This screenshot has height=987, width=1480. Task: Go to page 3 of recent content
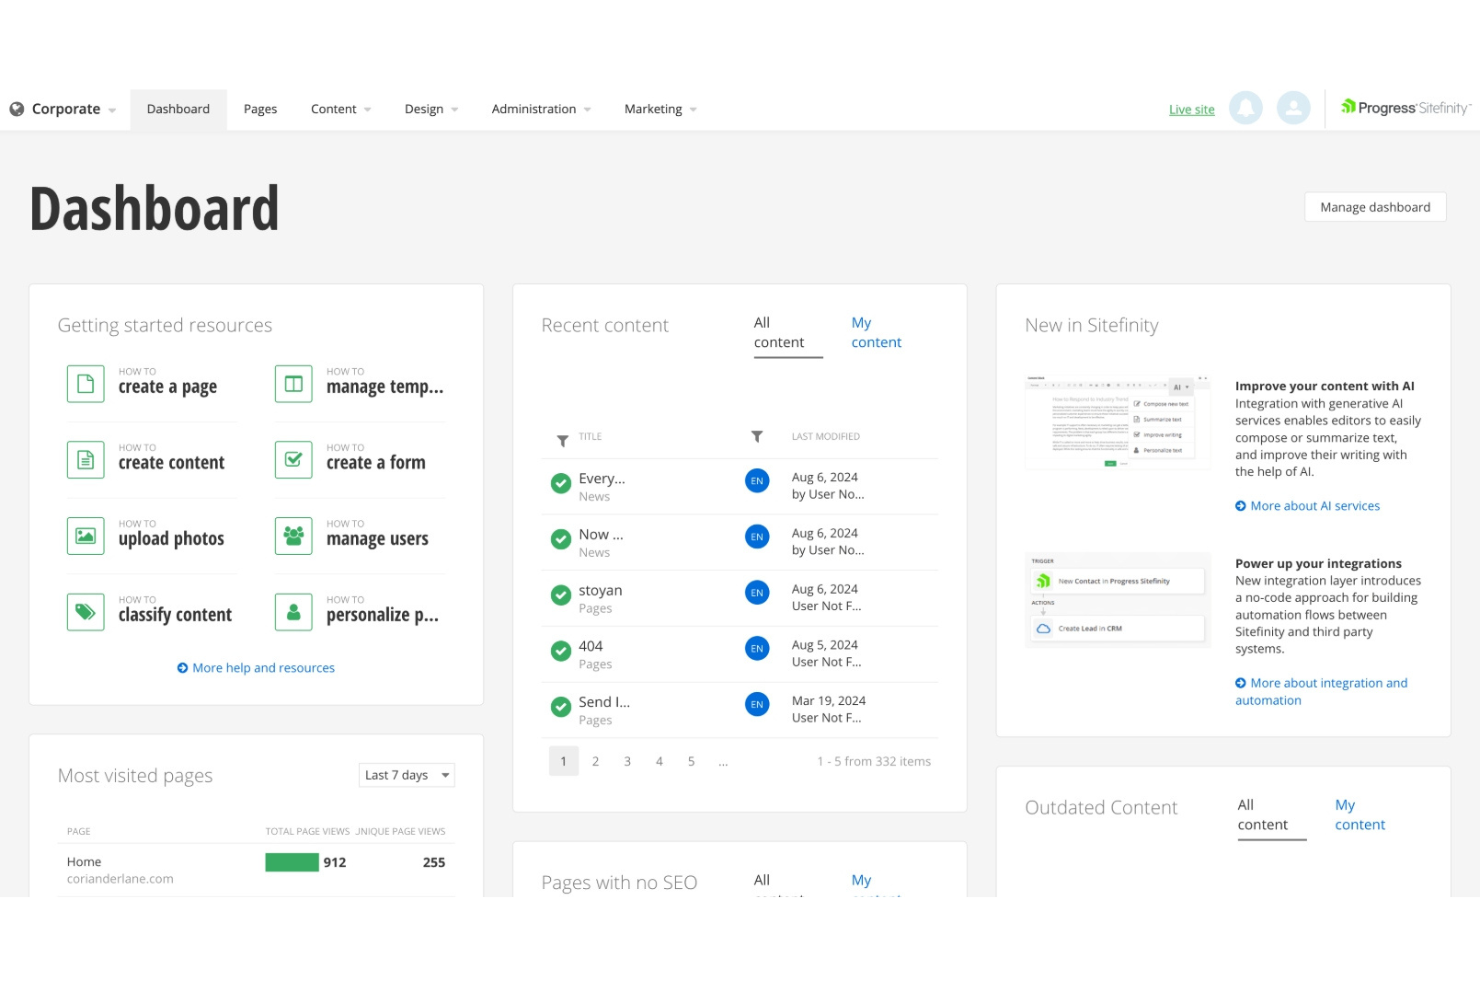pyautogui.click(x=628, y=762)
